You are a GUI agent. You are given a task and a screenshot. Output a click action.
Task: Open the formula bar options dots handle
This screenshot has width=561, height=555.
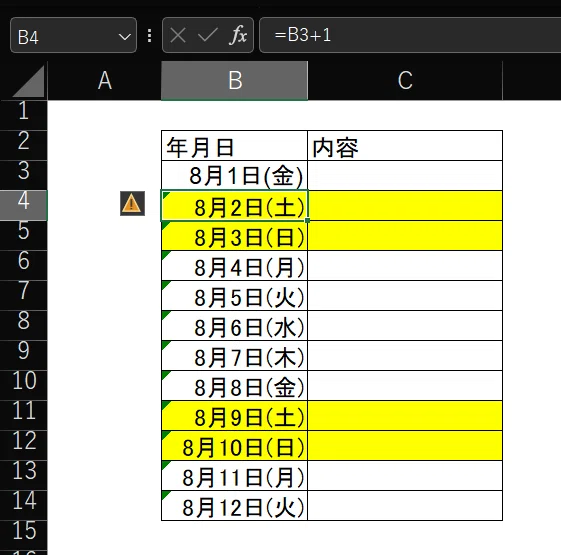tap(150, 35)
